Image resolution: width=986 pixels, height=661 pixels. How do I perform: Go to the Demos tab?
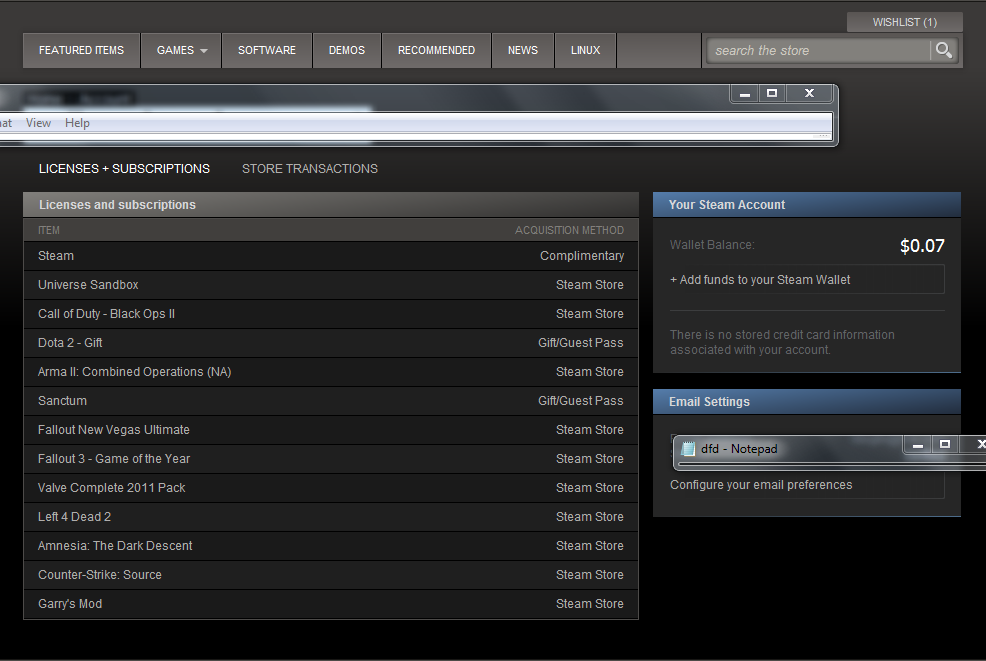[346, 50]
